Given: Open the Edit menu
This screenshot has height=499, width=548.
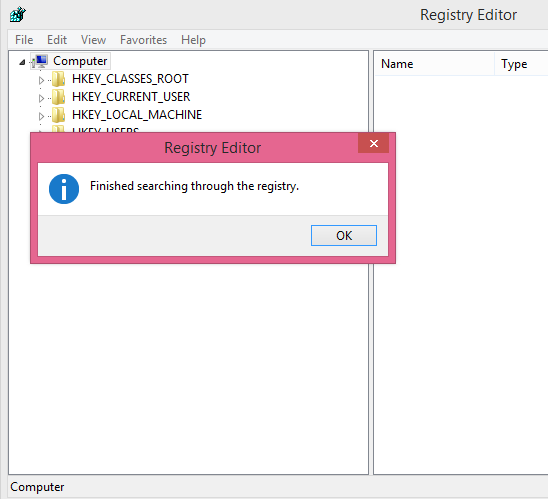Looking at the screenshot, I should coord(57,40).
